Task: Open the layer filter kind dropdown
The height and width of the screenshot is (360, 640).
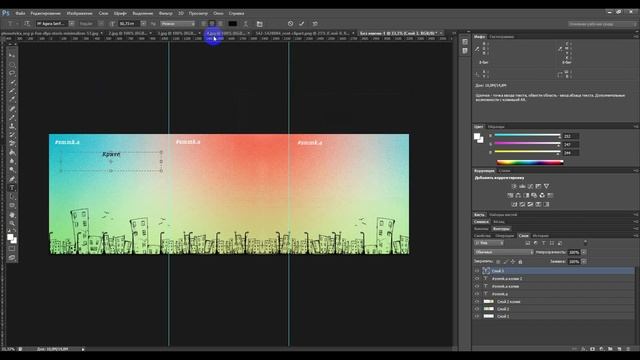Action: [489, 243]
